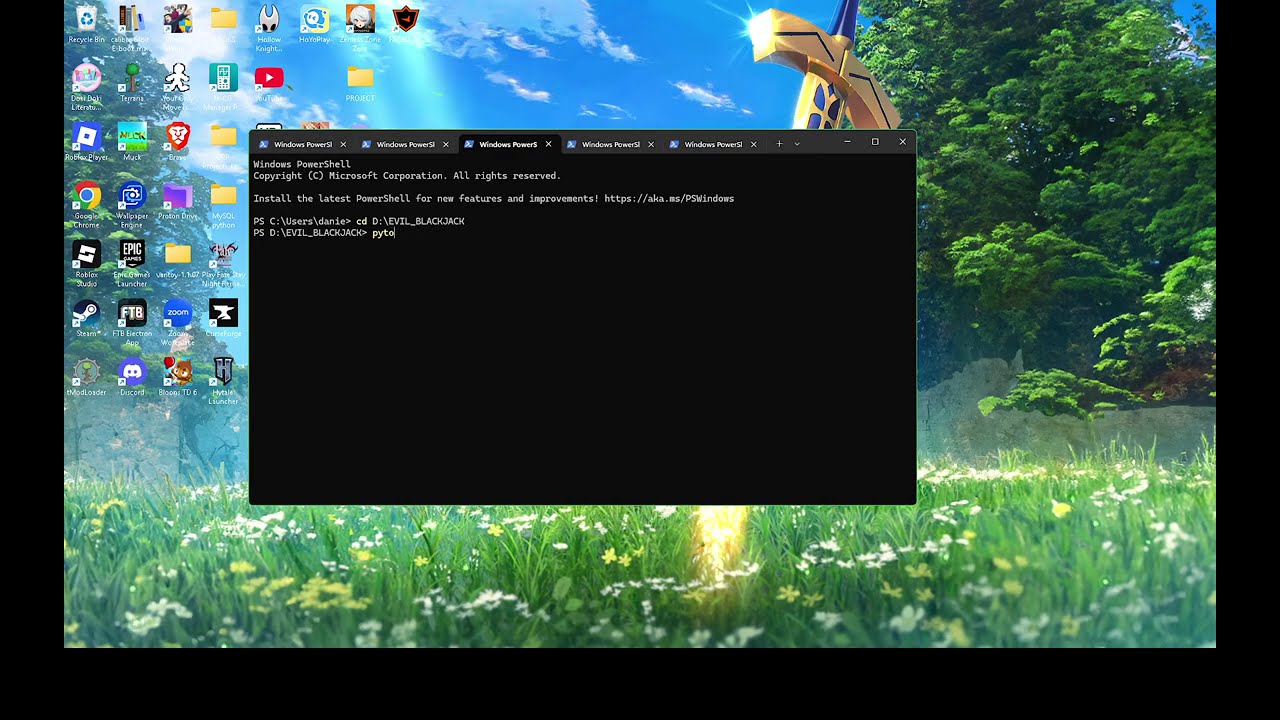This screenshot has height=720, width=1280.
Task: Launch tModLoader from desktop
Action: coord(87,377)
